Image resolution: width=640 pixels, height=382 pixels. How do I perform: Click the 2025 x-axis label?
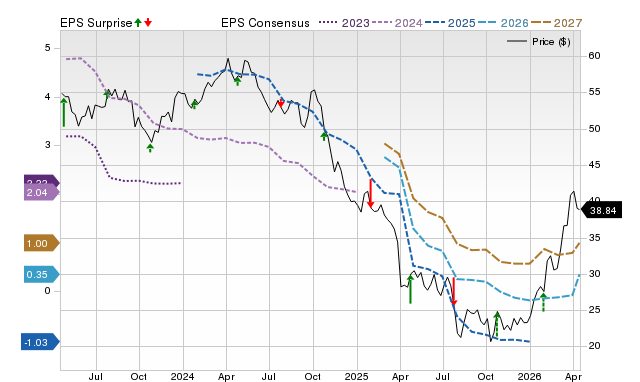[356, 376]
